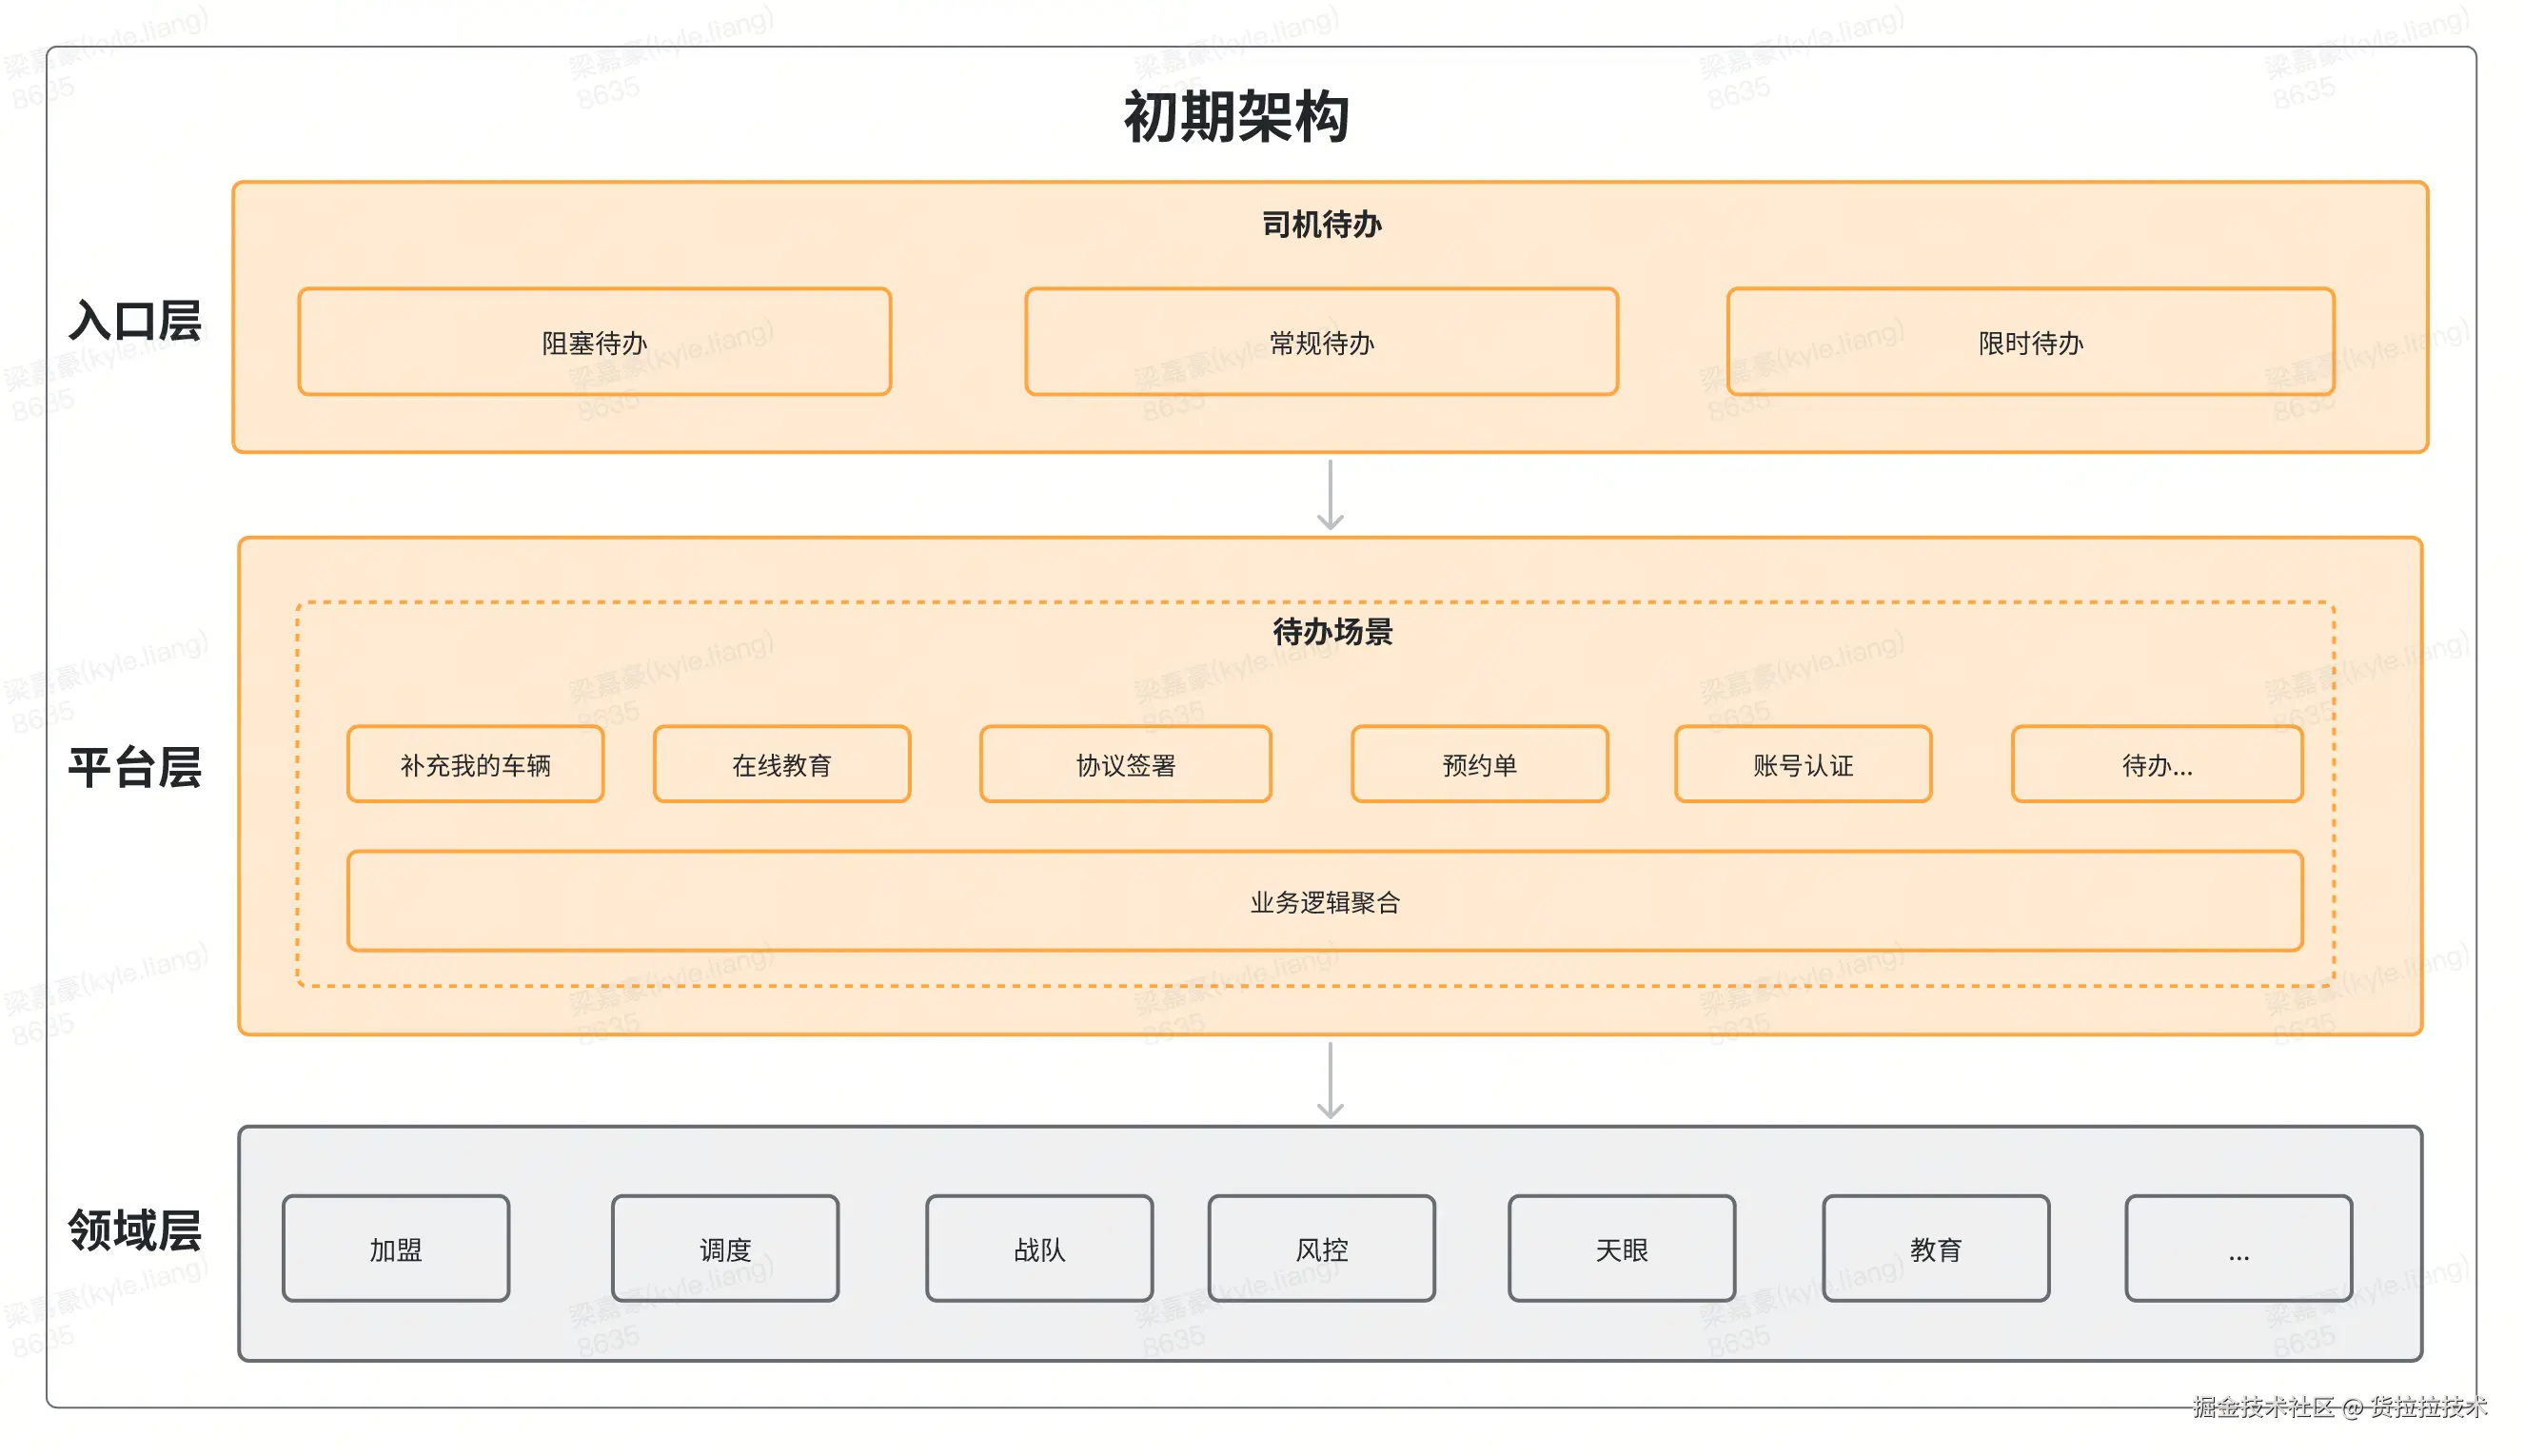
Task: Click the 阻塞待办 box
Action: (x=594, y=342)
